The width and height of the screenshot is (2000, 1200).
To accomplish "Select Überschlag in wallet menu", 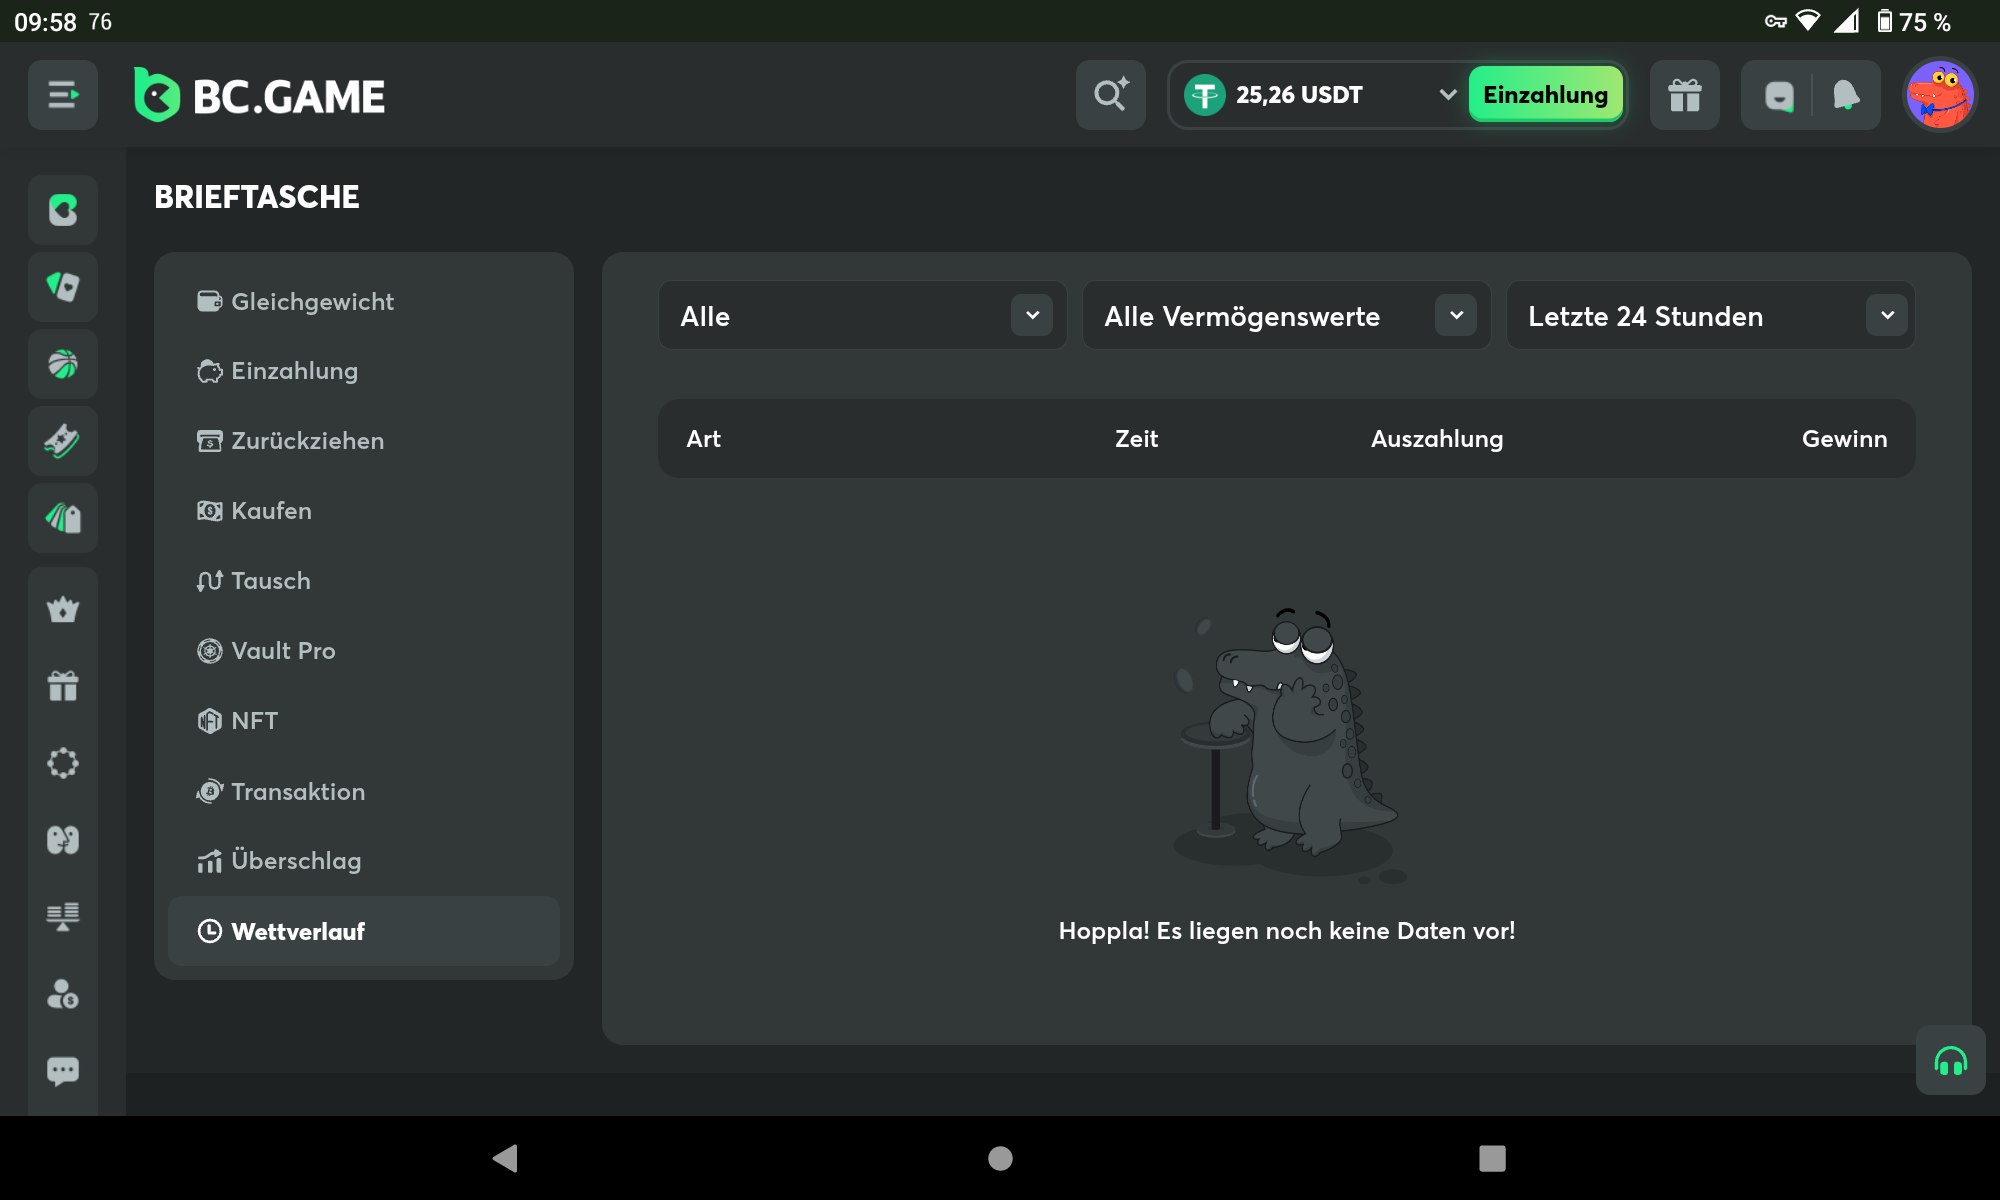I will click(364, 861).
